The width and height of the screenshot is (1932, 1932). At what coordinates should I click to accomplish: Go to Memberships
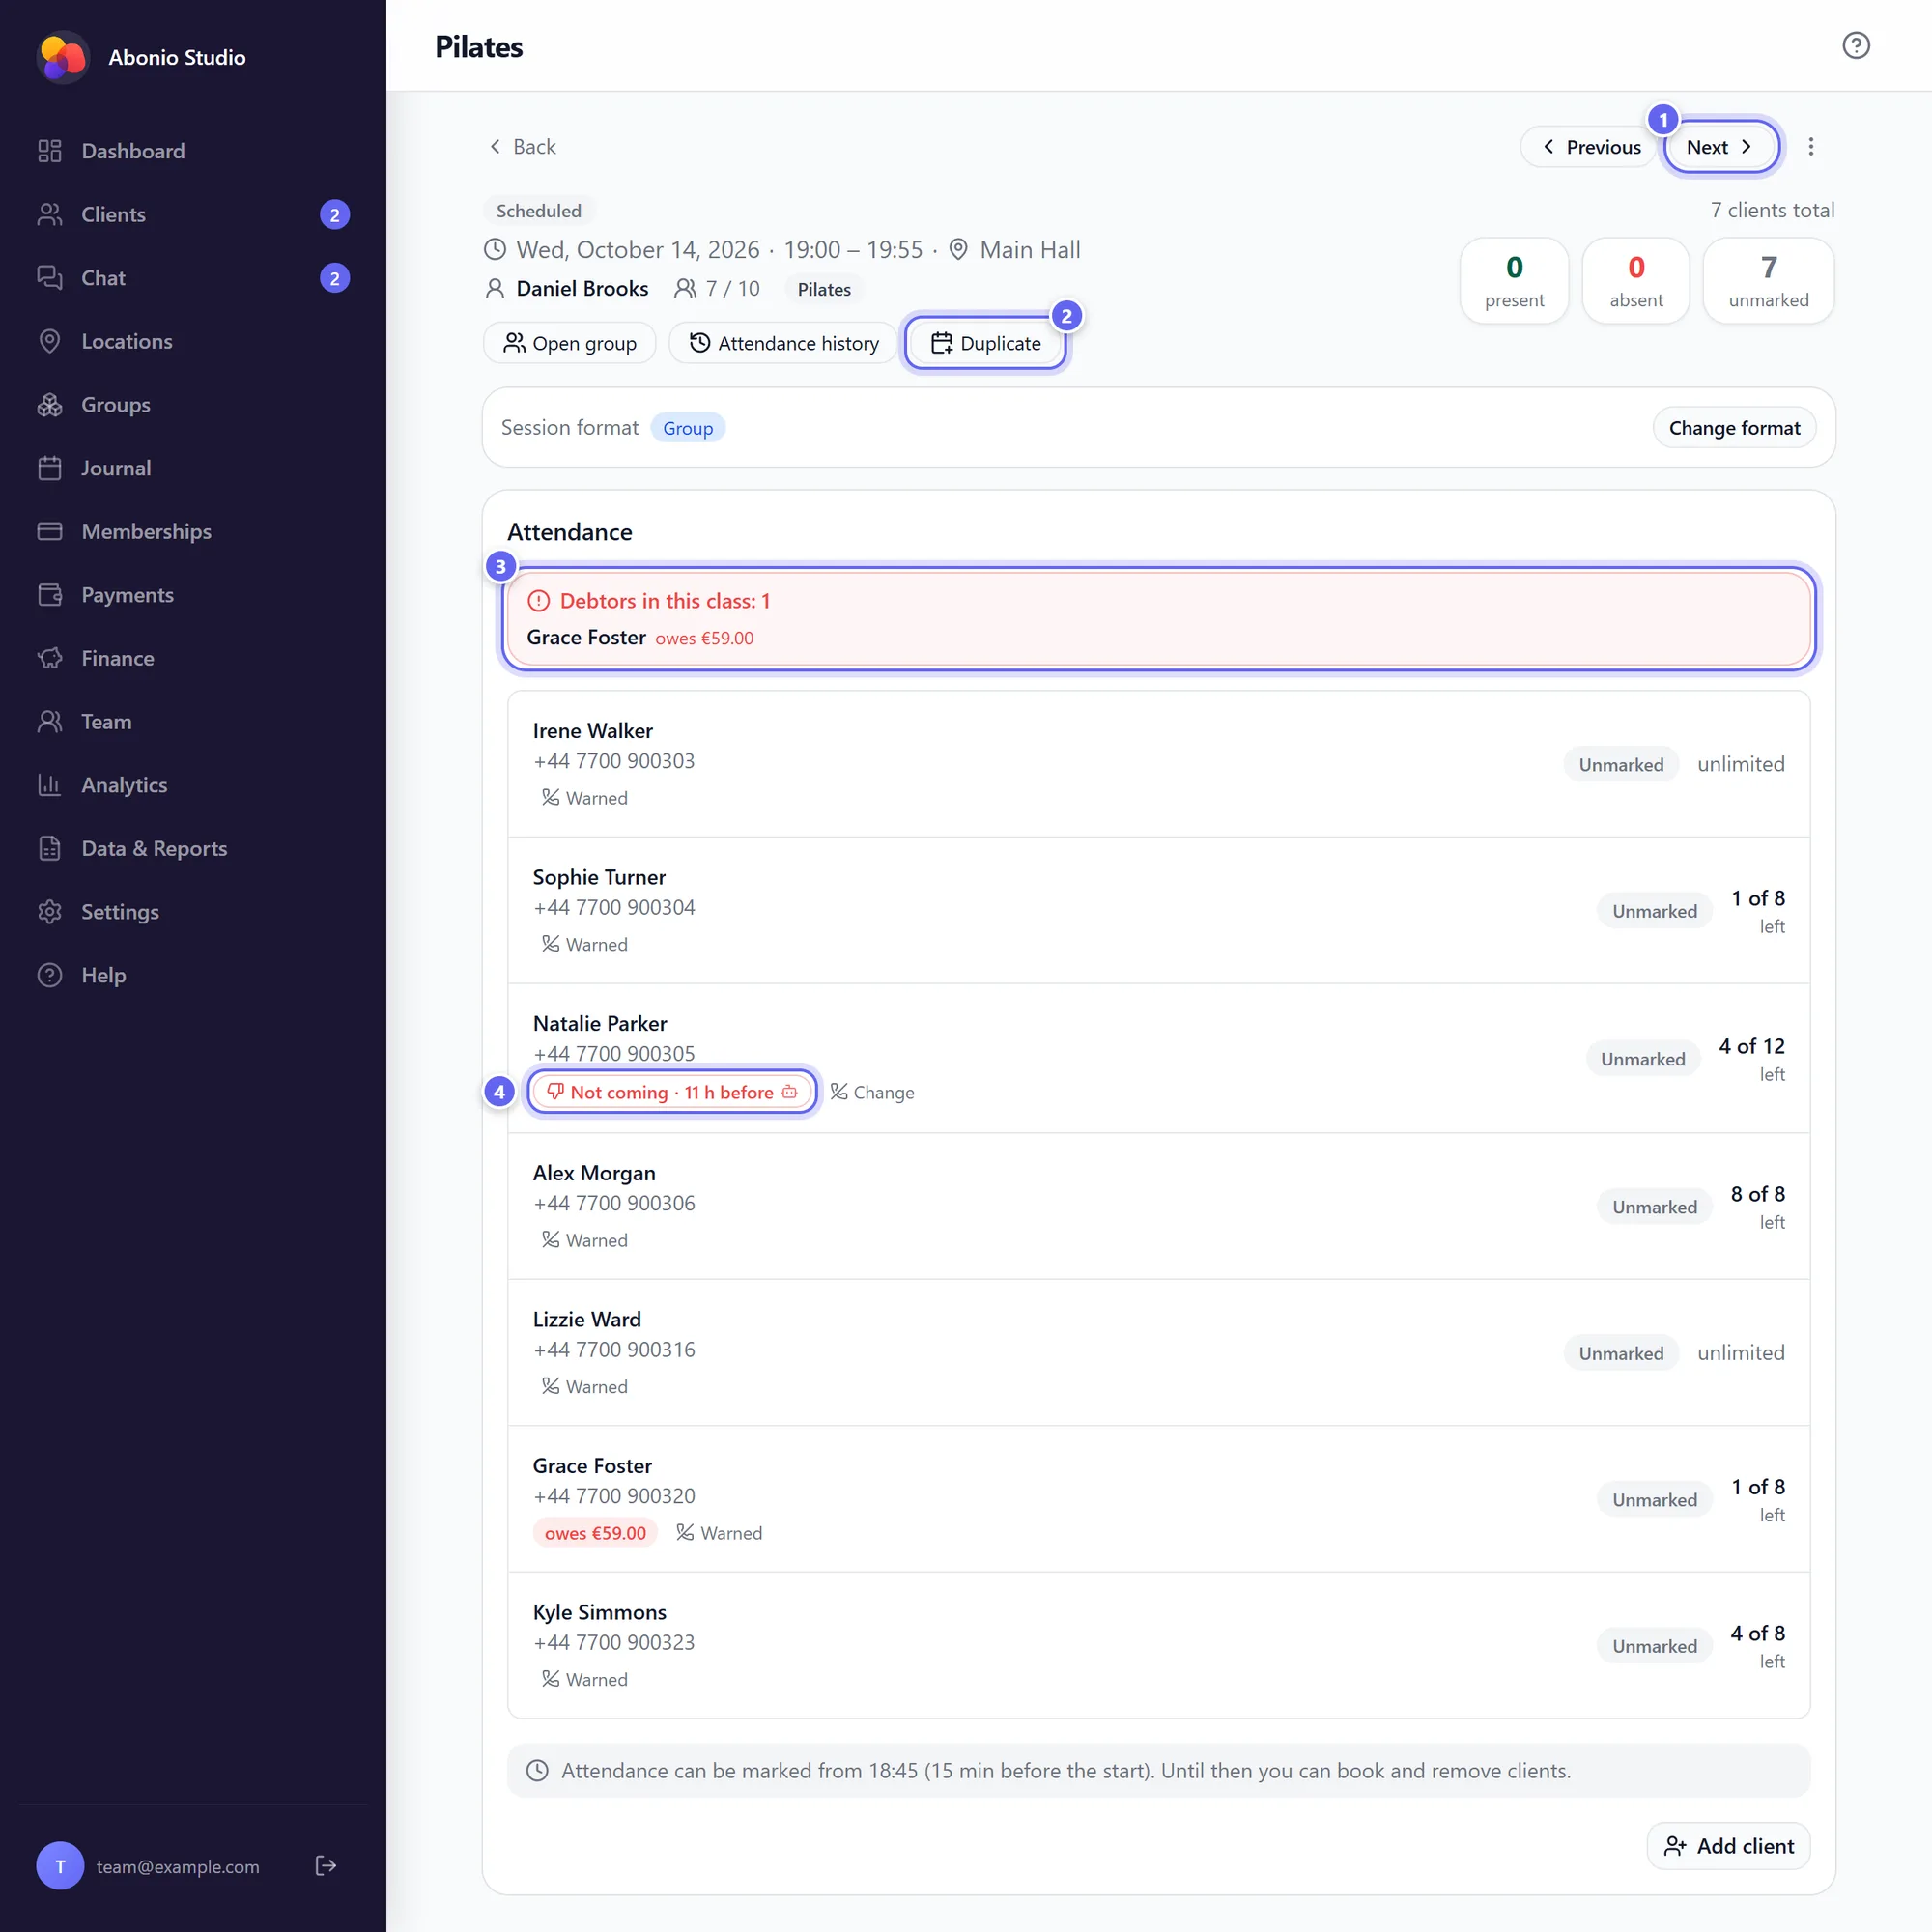[193, 531]
